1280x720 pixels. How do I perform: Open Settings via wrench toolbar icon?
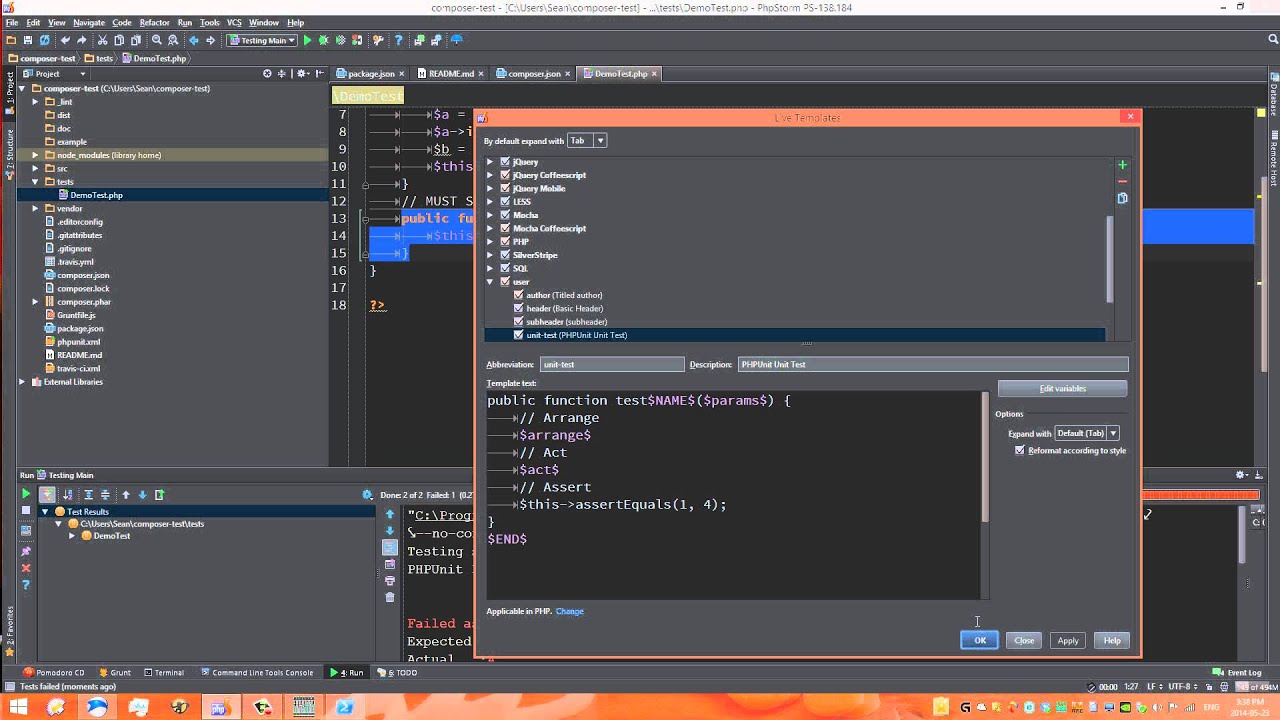[378, 40]
